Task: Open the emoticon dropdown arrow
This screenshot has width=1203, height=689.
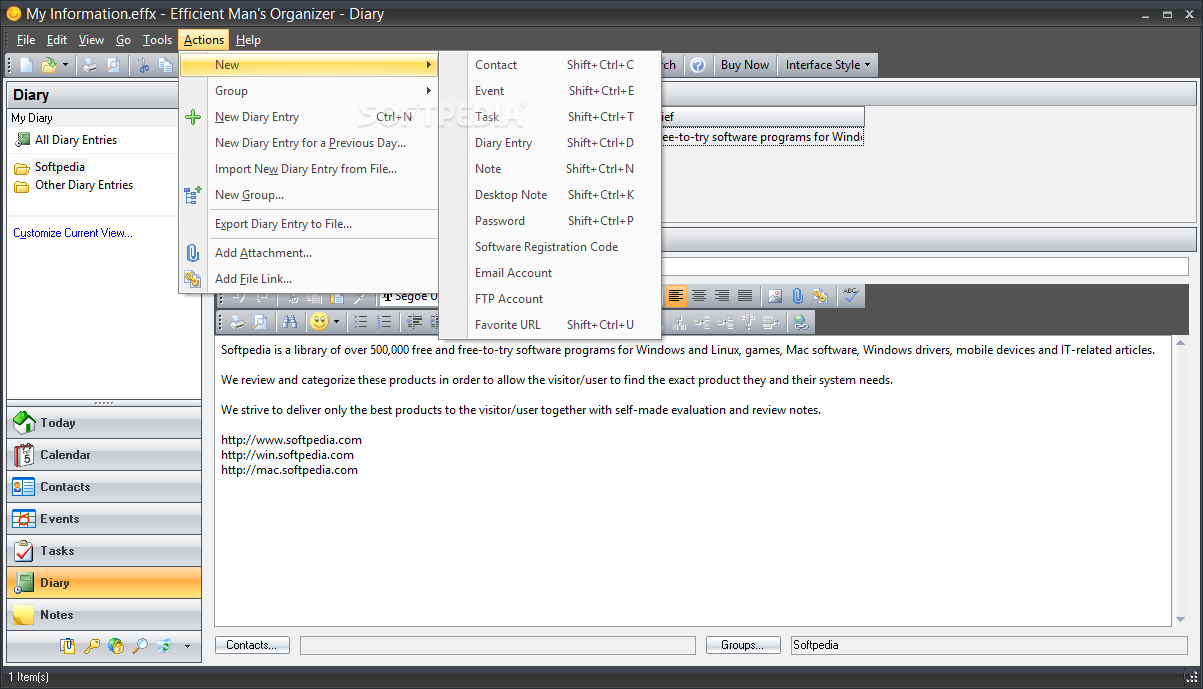Action: [337, 322]
